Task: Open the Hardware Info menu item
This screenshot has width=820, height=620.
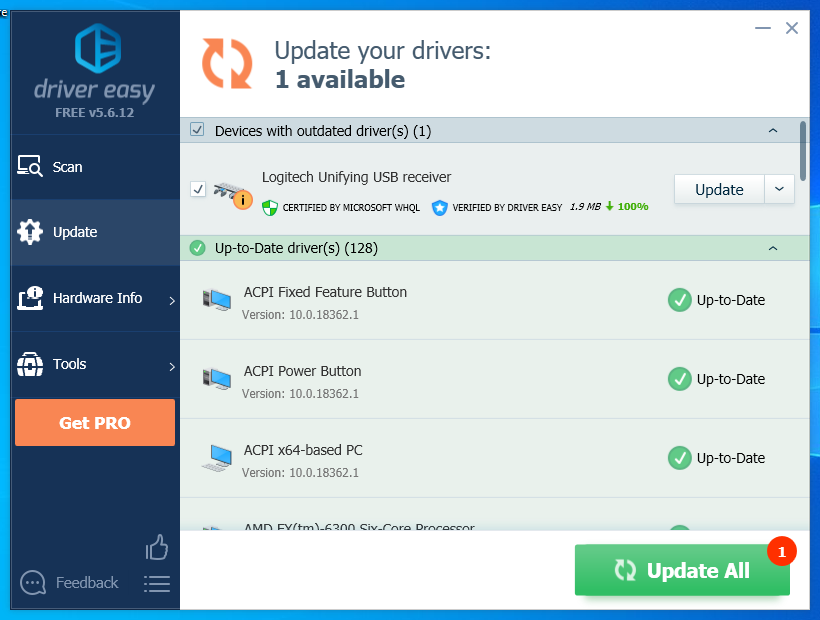Action: tap(95, 298)
